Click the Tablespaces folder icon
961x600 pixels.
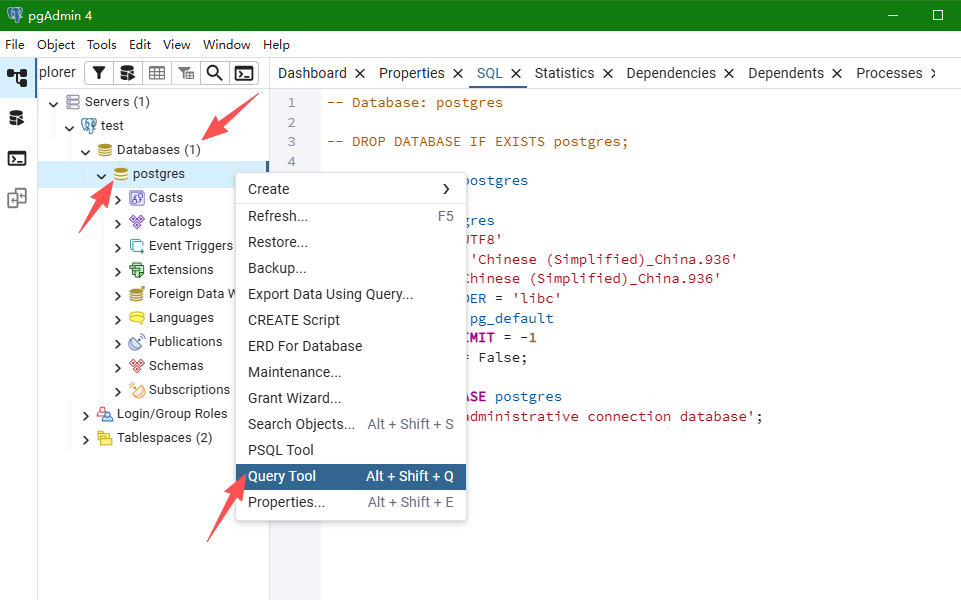pyautogui.click(x=105, y=438)
